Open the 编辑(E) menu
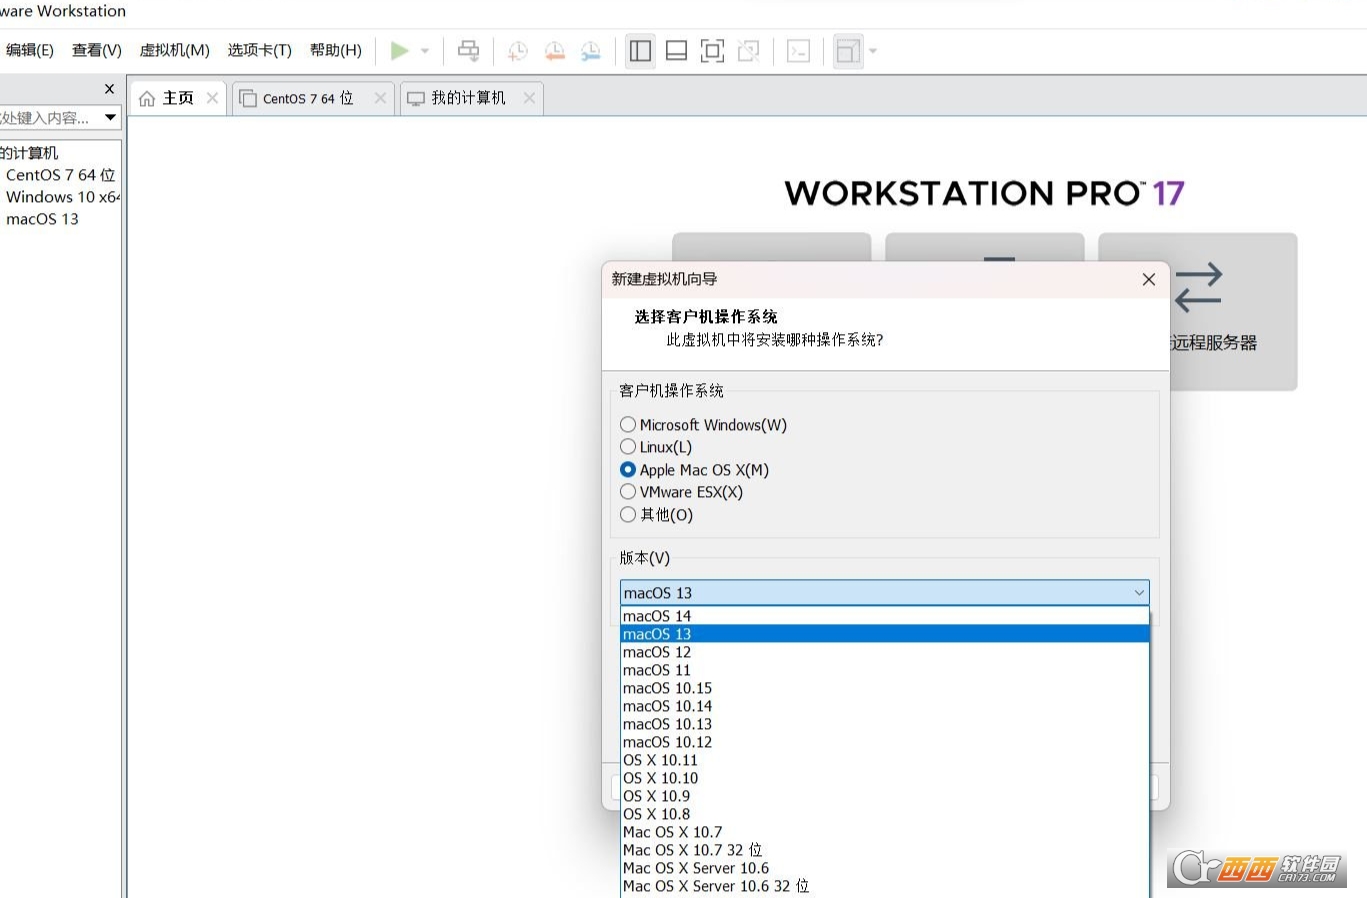 (x=30, y=50)
